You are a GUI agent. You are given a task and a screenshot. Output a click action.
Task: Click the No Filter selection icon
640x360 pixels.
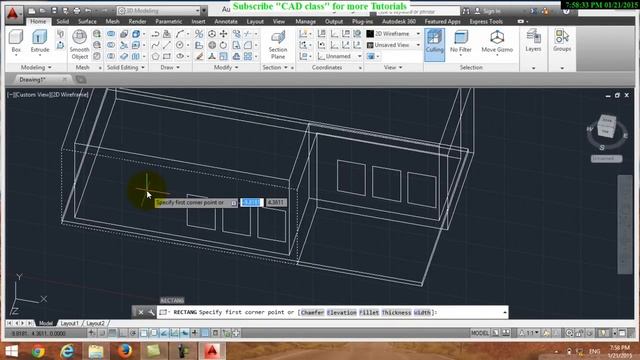[461, 41]
